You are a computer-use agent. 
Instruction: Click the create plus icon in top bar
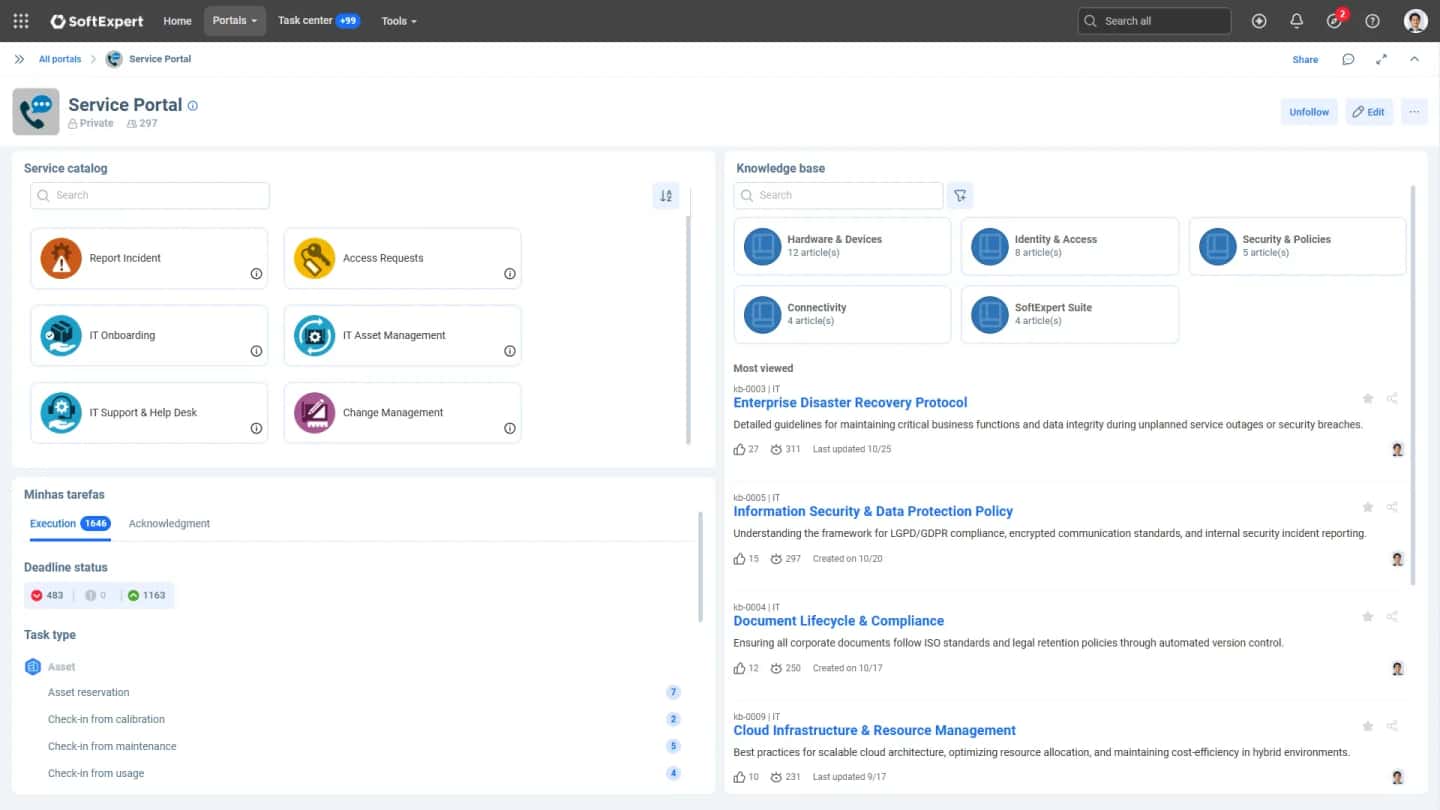pos(1259,21)
